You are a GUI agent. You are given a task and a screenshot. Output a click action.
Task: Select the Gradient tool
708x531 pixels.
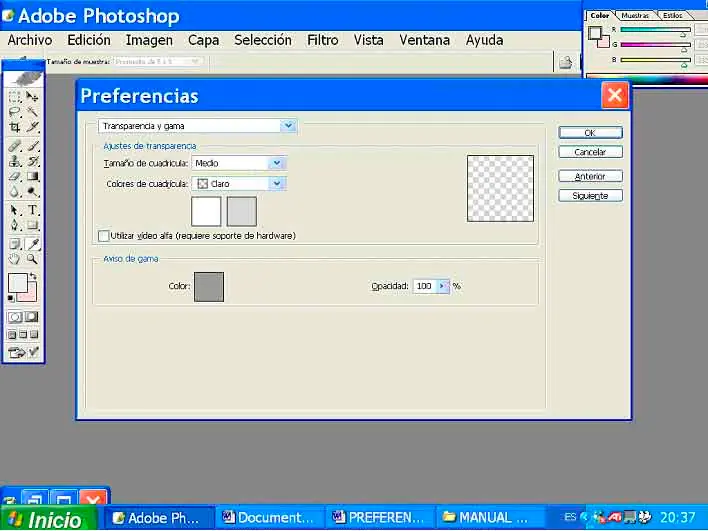tap(32, 177)
